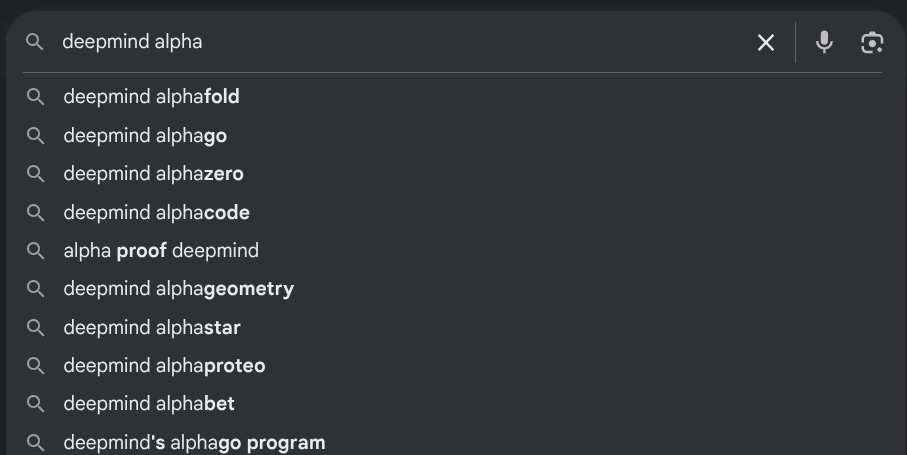Viewport: 907px width, 455px height.
Task: Click the search box magnifier icon
Action: pyautogui.click(x=35, y=42)
